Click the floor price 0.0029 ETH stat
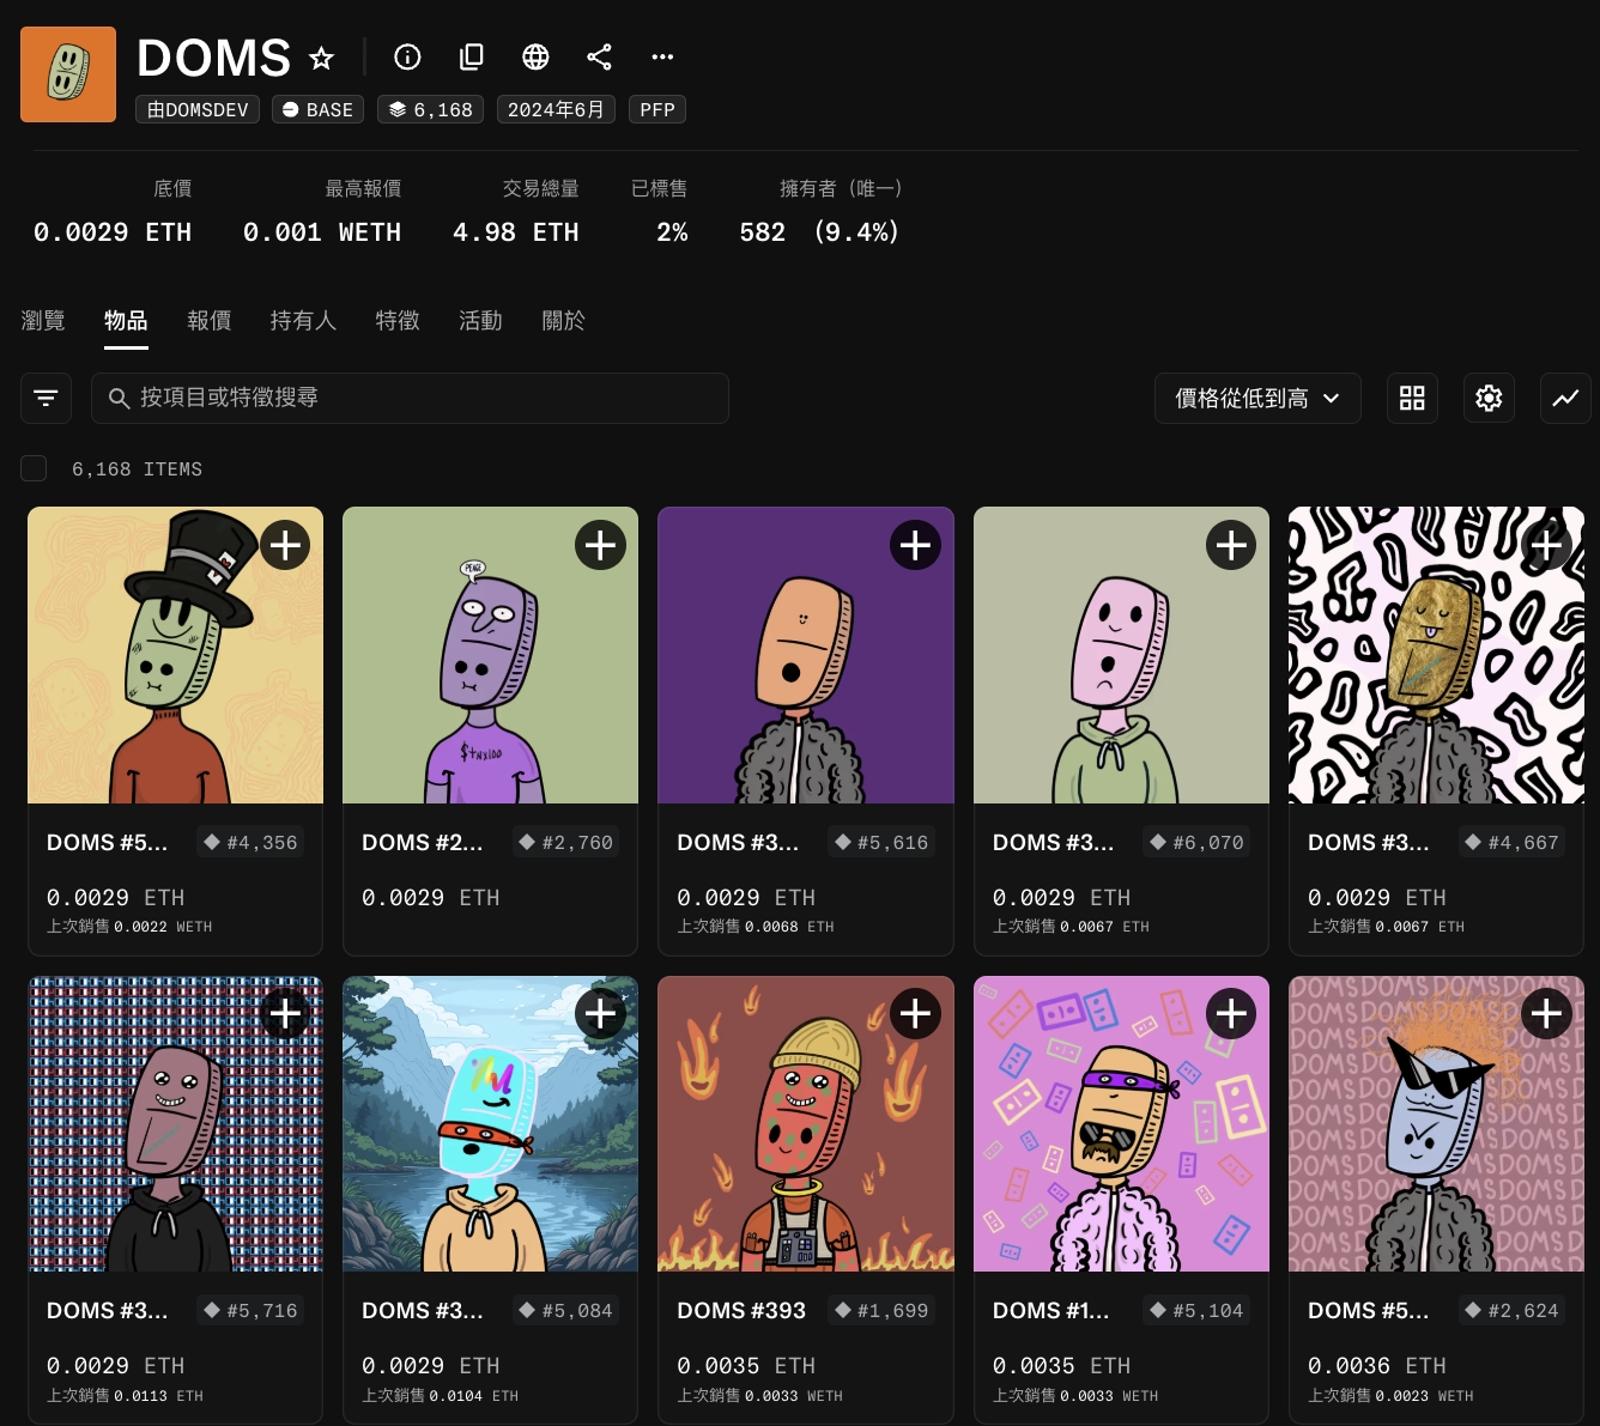This screenshot has width=1600, height=1426. (112, 232)
